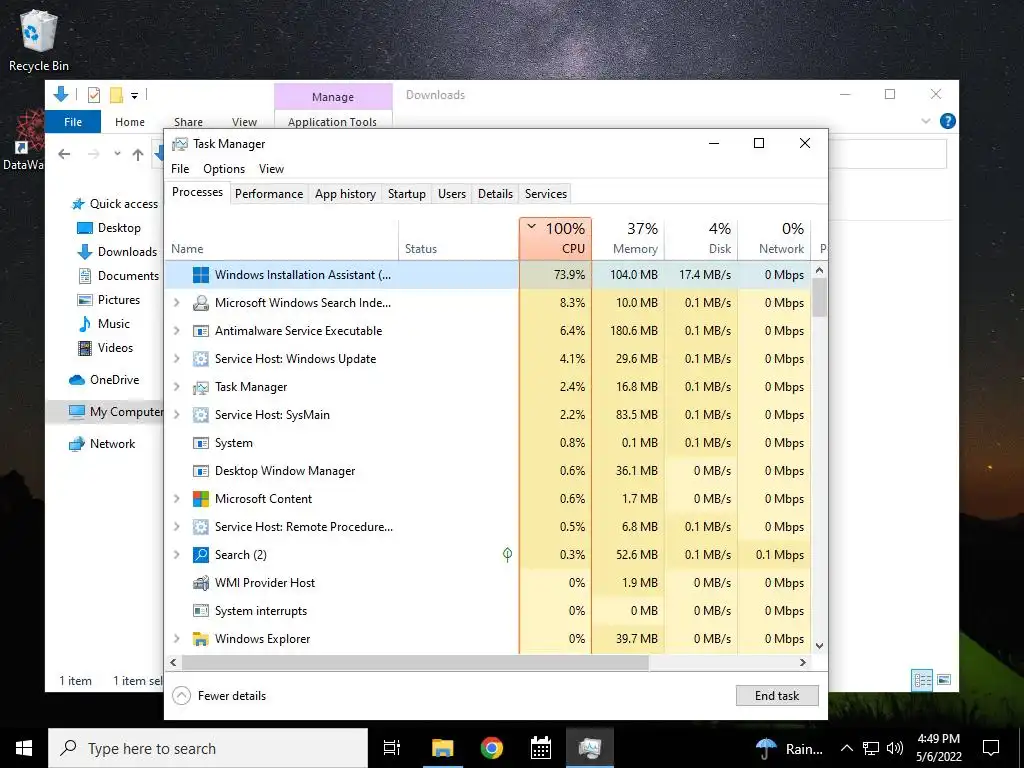Sort by the Disk column header
Viewport: 1024px width, 768px height.
tap(701, 238)
